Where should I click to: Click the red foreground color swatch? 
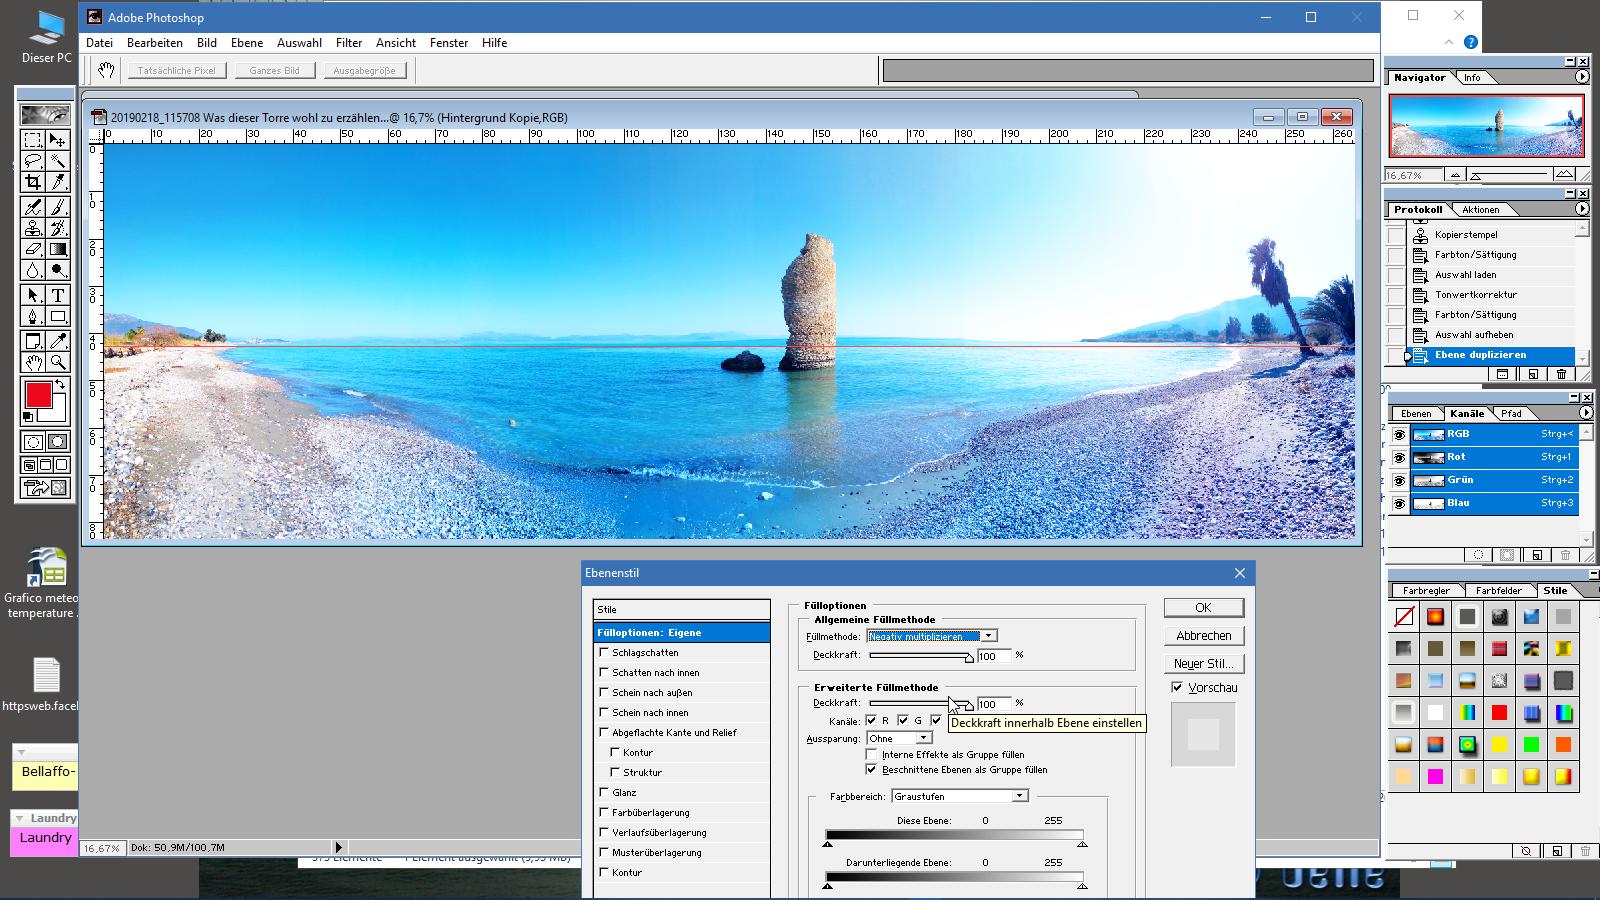coord(38,395)
